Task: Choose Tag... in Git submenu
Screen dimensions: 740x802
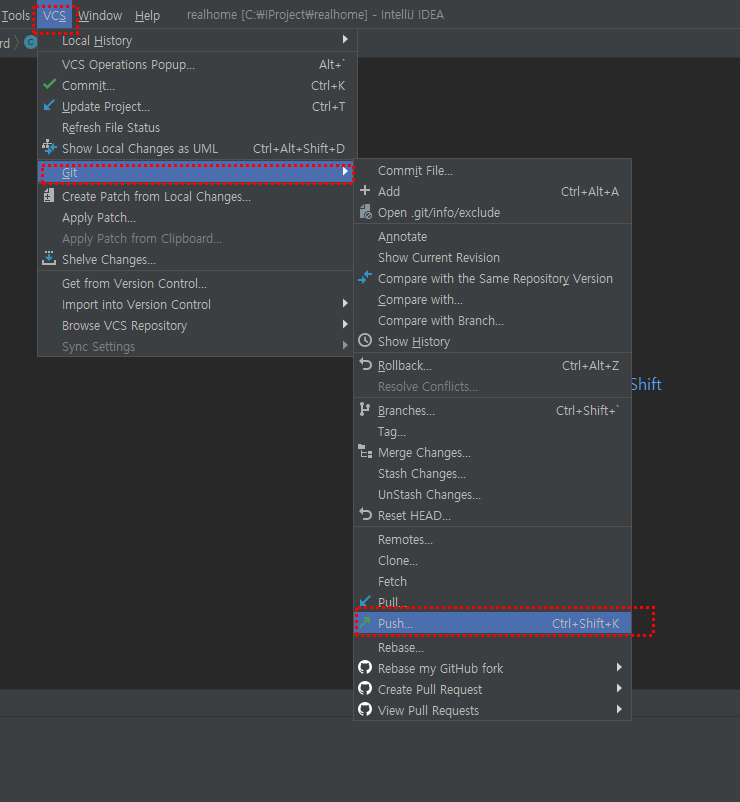Action: pyautogui.click(x=492, y=432)
